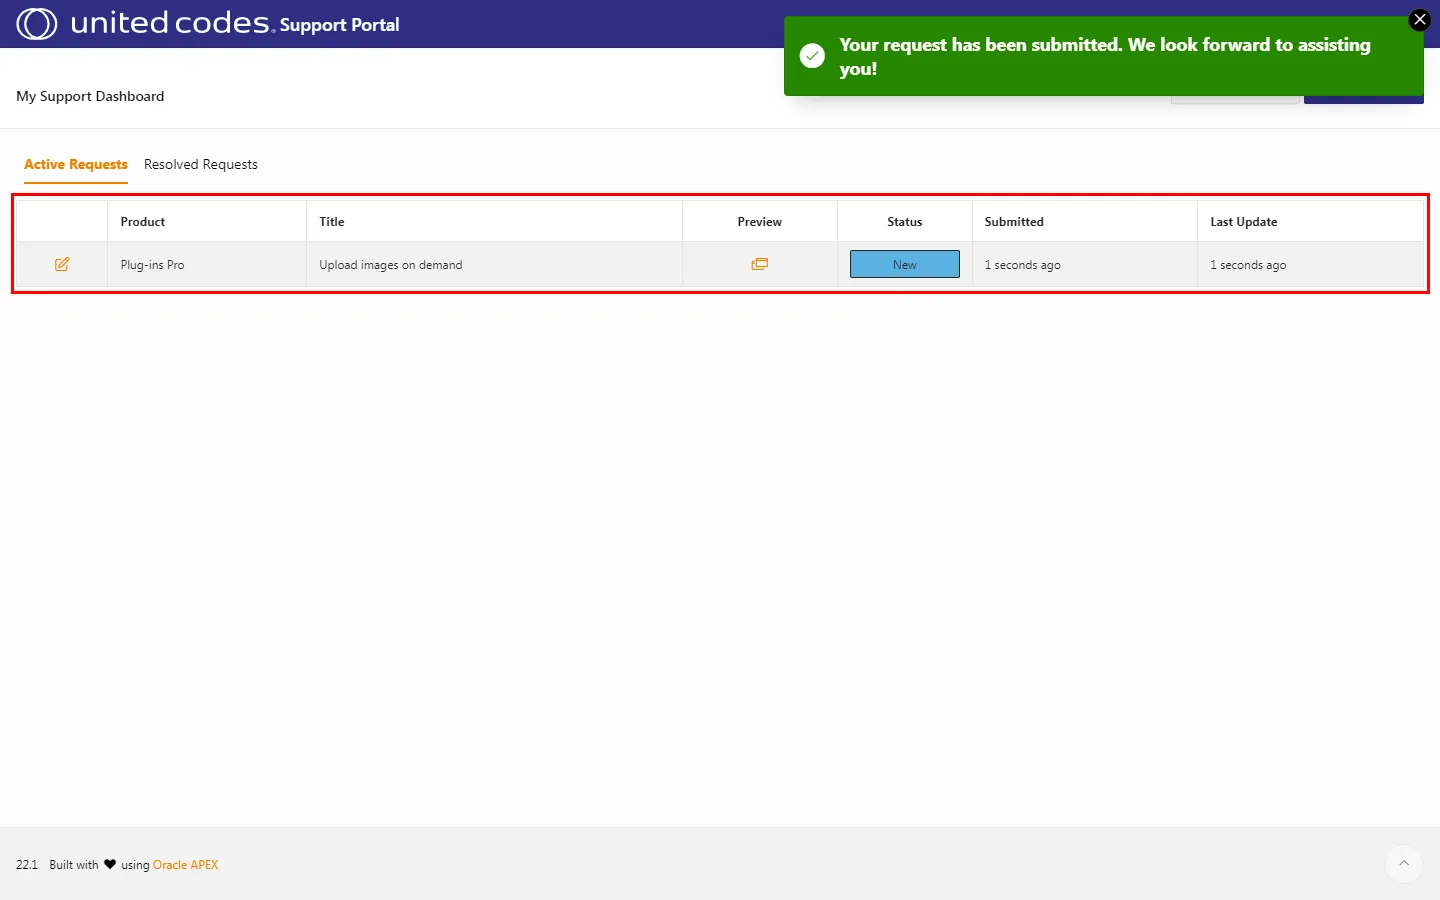Image resolution: width=1440 pixels, height=900 pixels.
Task: Click the Upload images on demand title
Action: click(391, 265)
